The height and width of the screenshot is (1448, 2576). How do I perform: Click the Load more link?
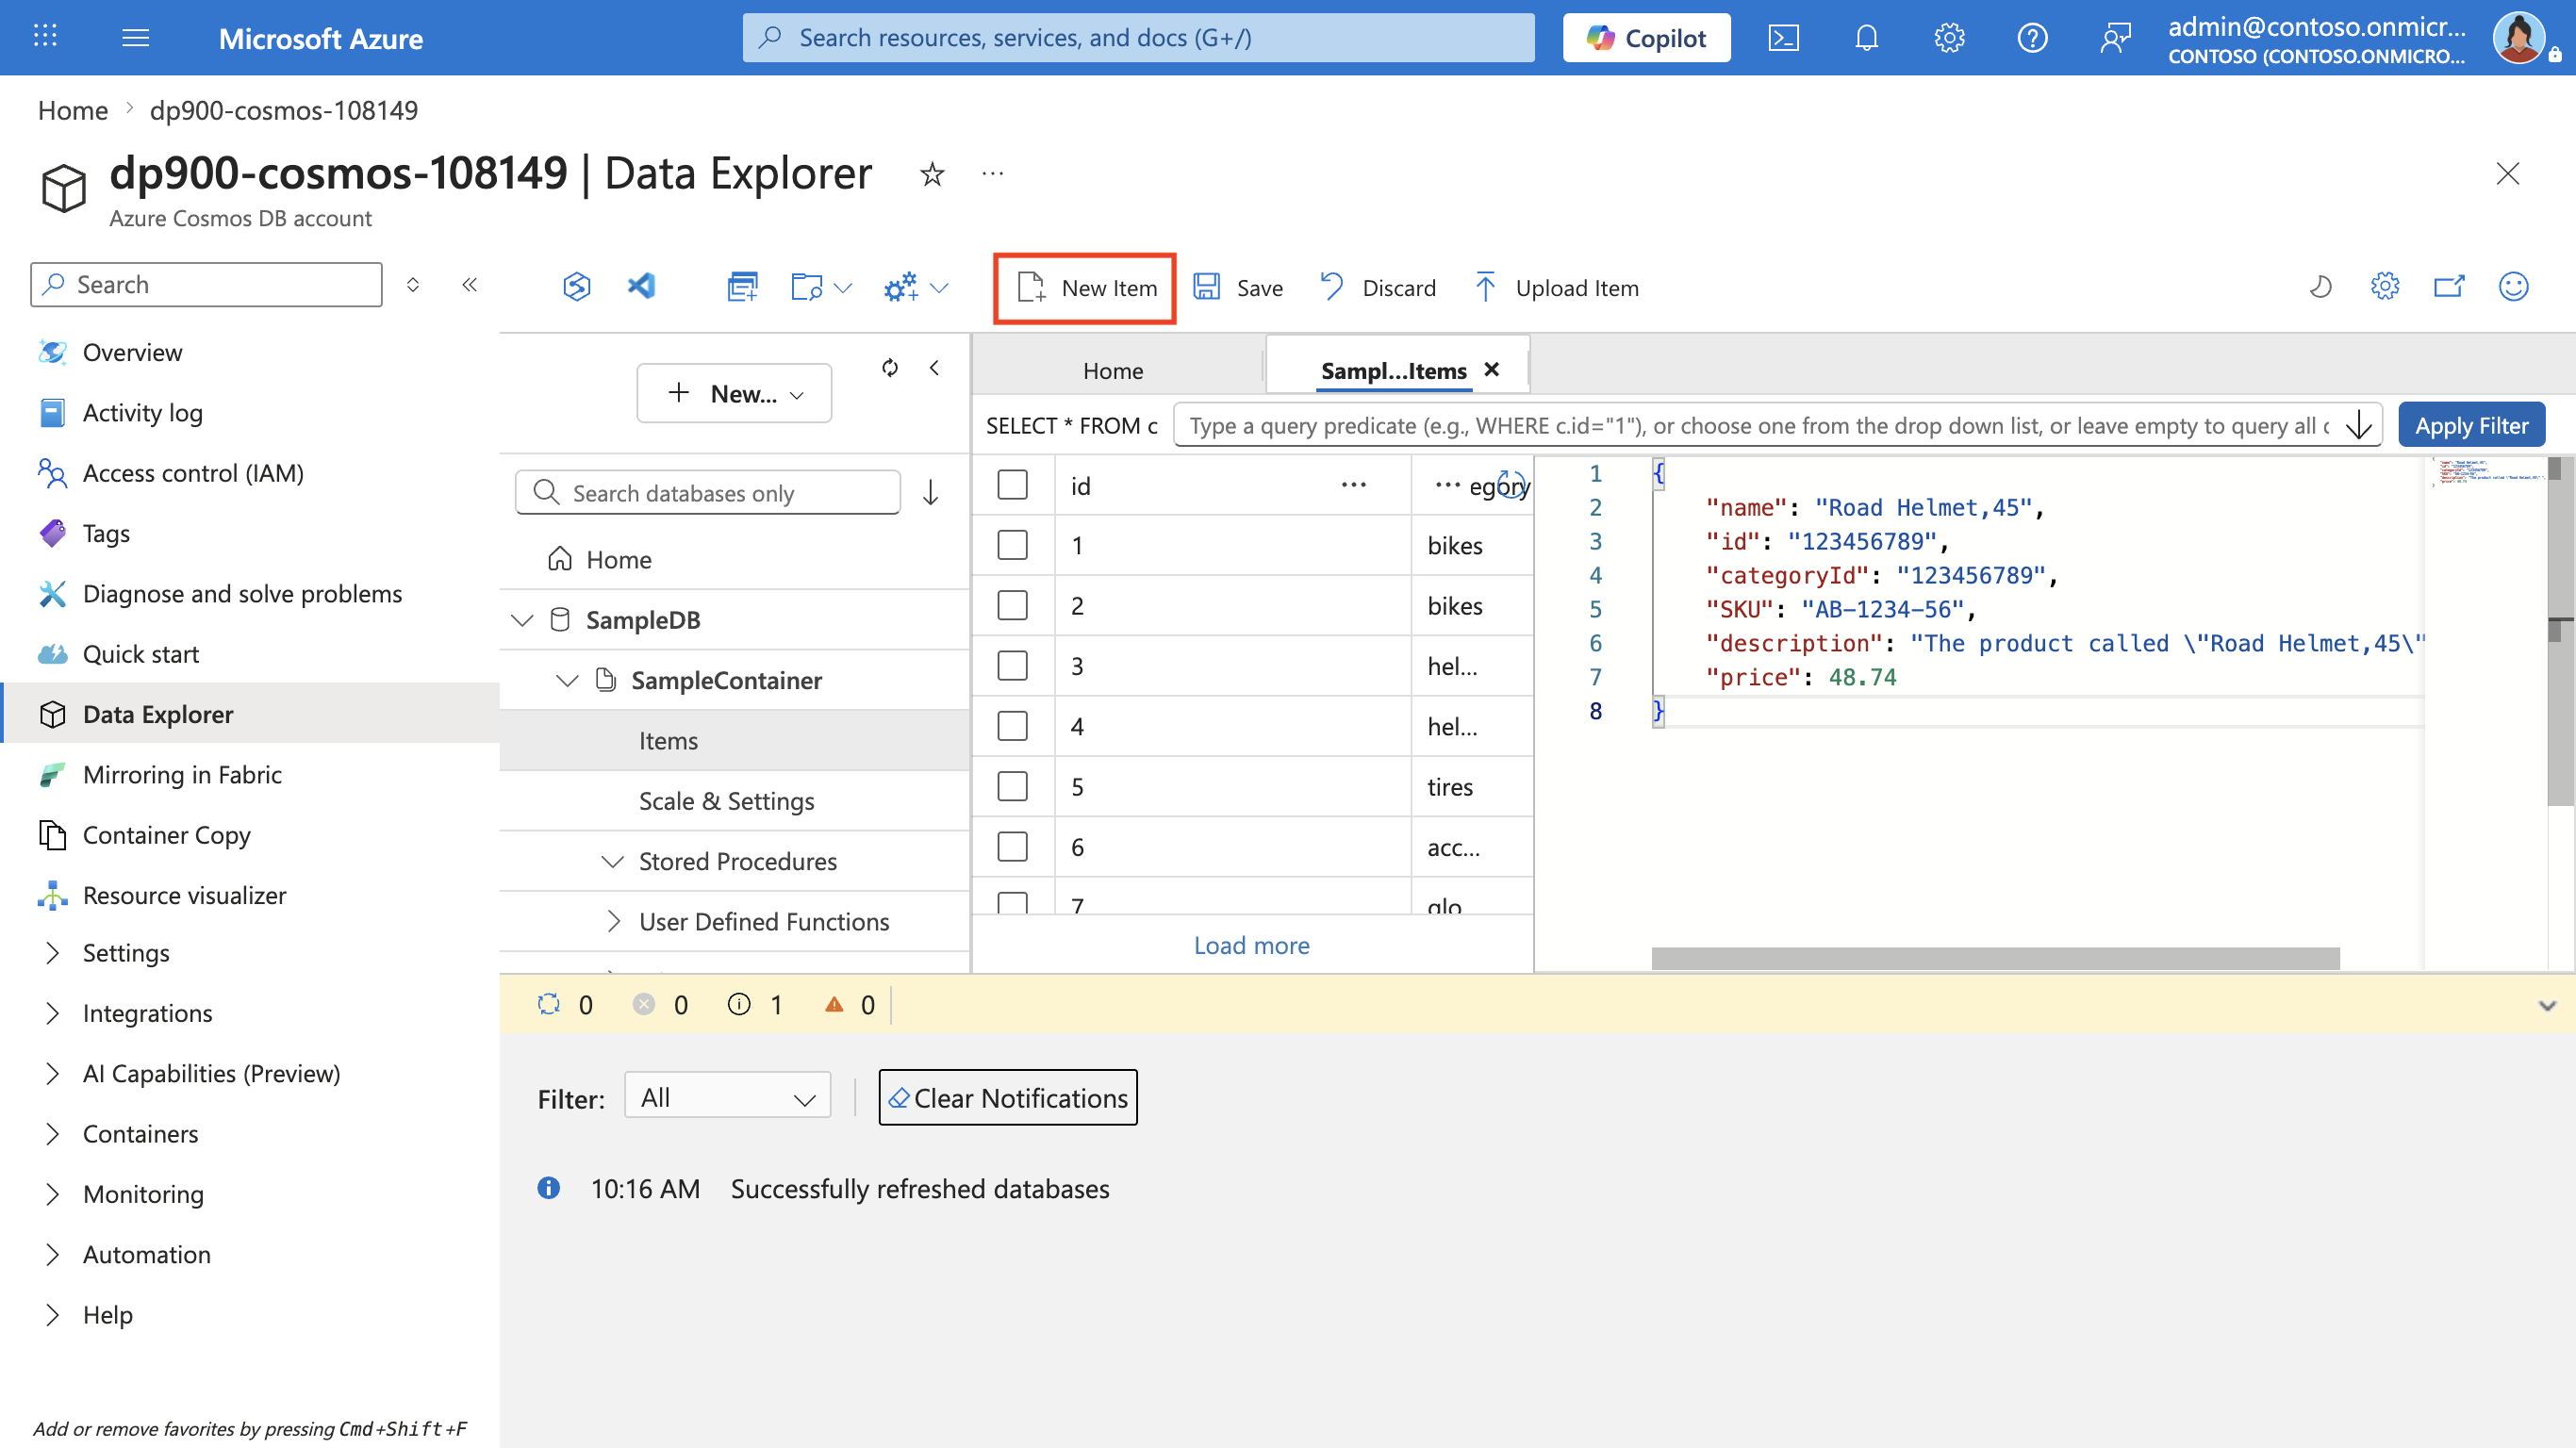tap(1251, 945)
